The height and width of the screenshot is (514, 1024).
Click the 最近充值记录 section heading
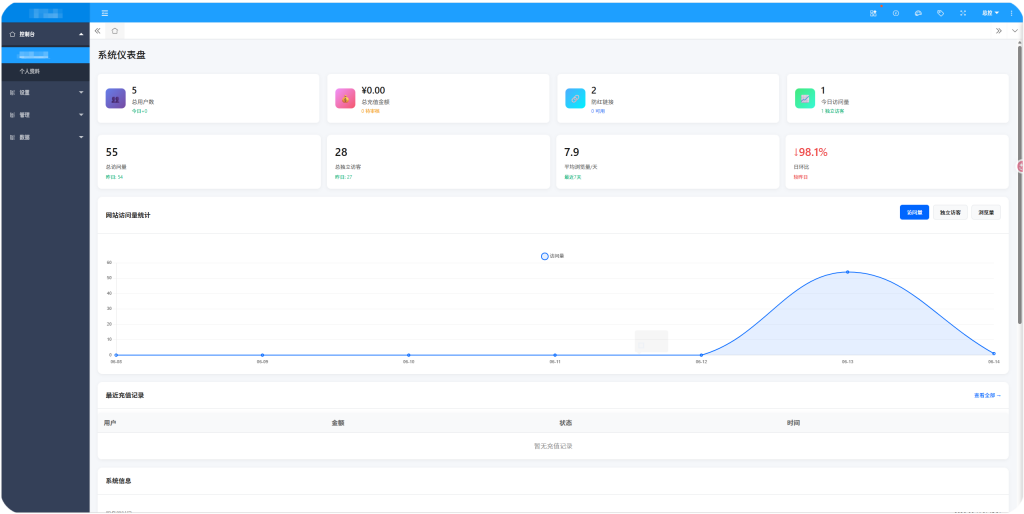(125, 395)
